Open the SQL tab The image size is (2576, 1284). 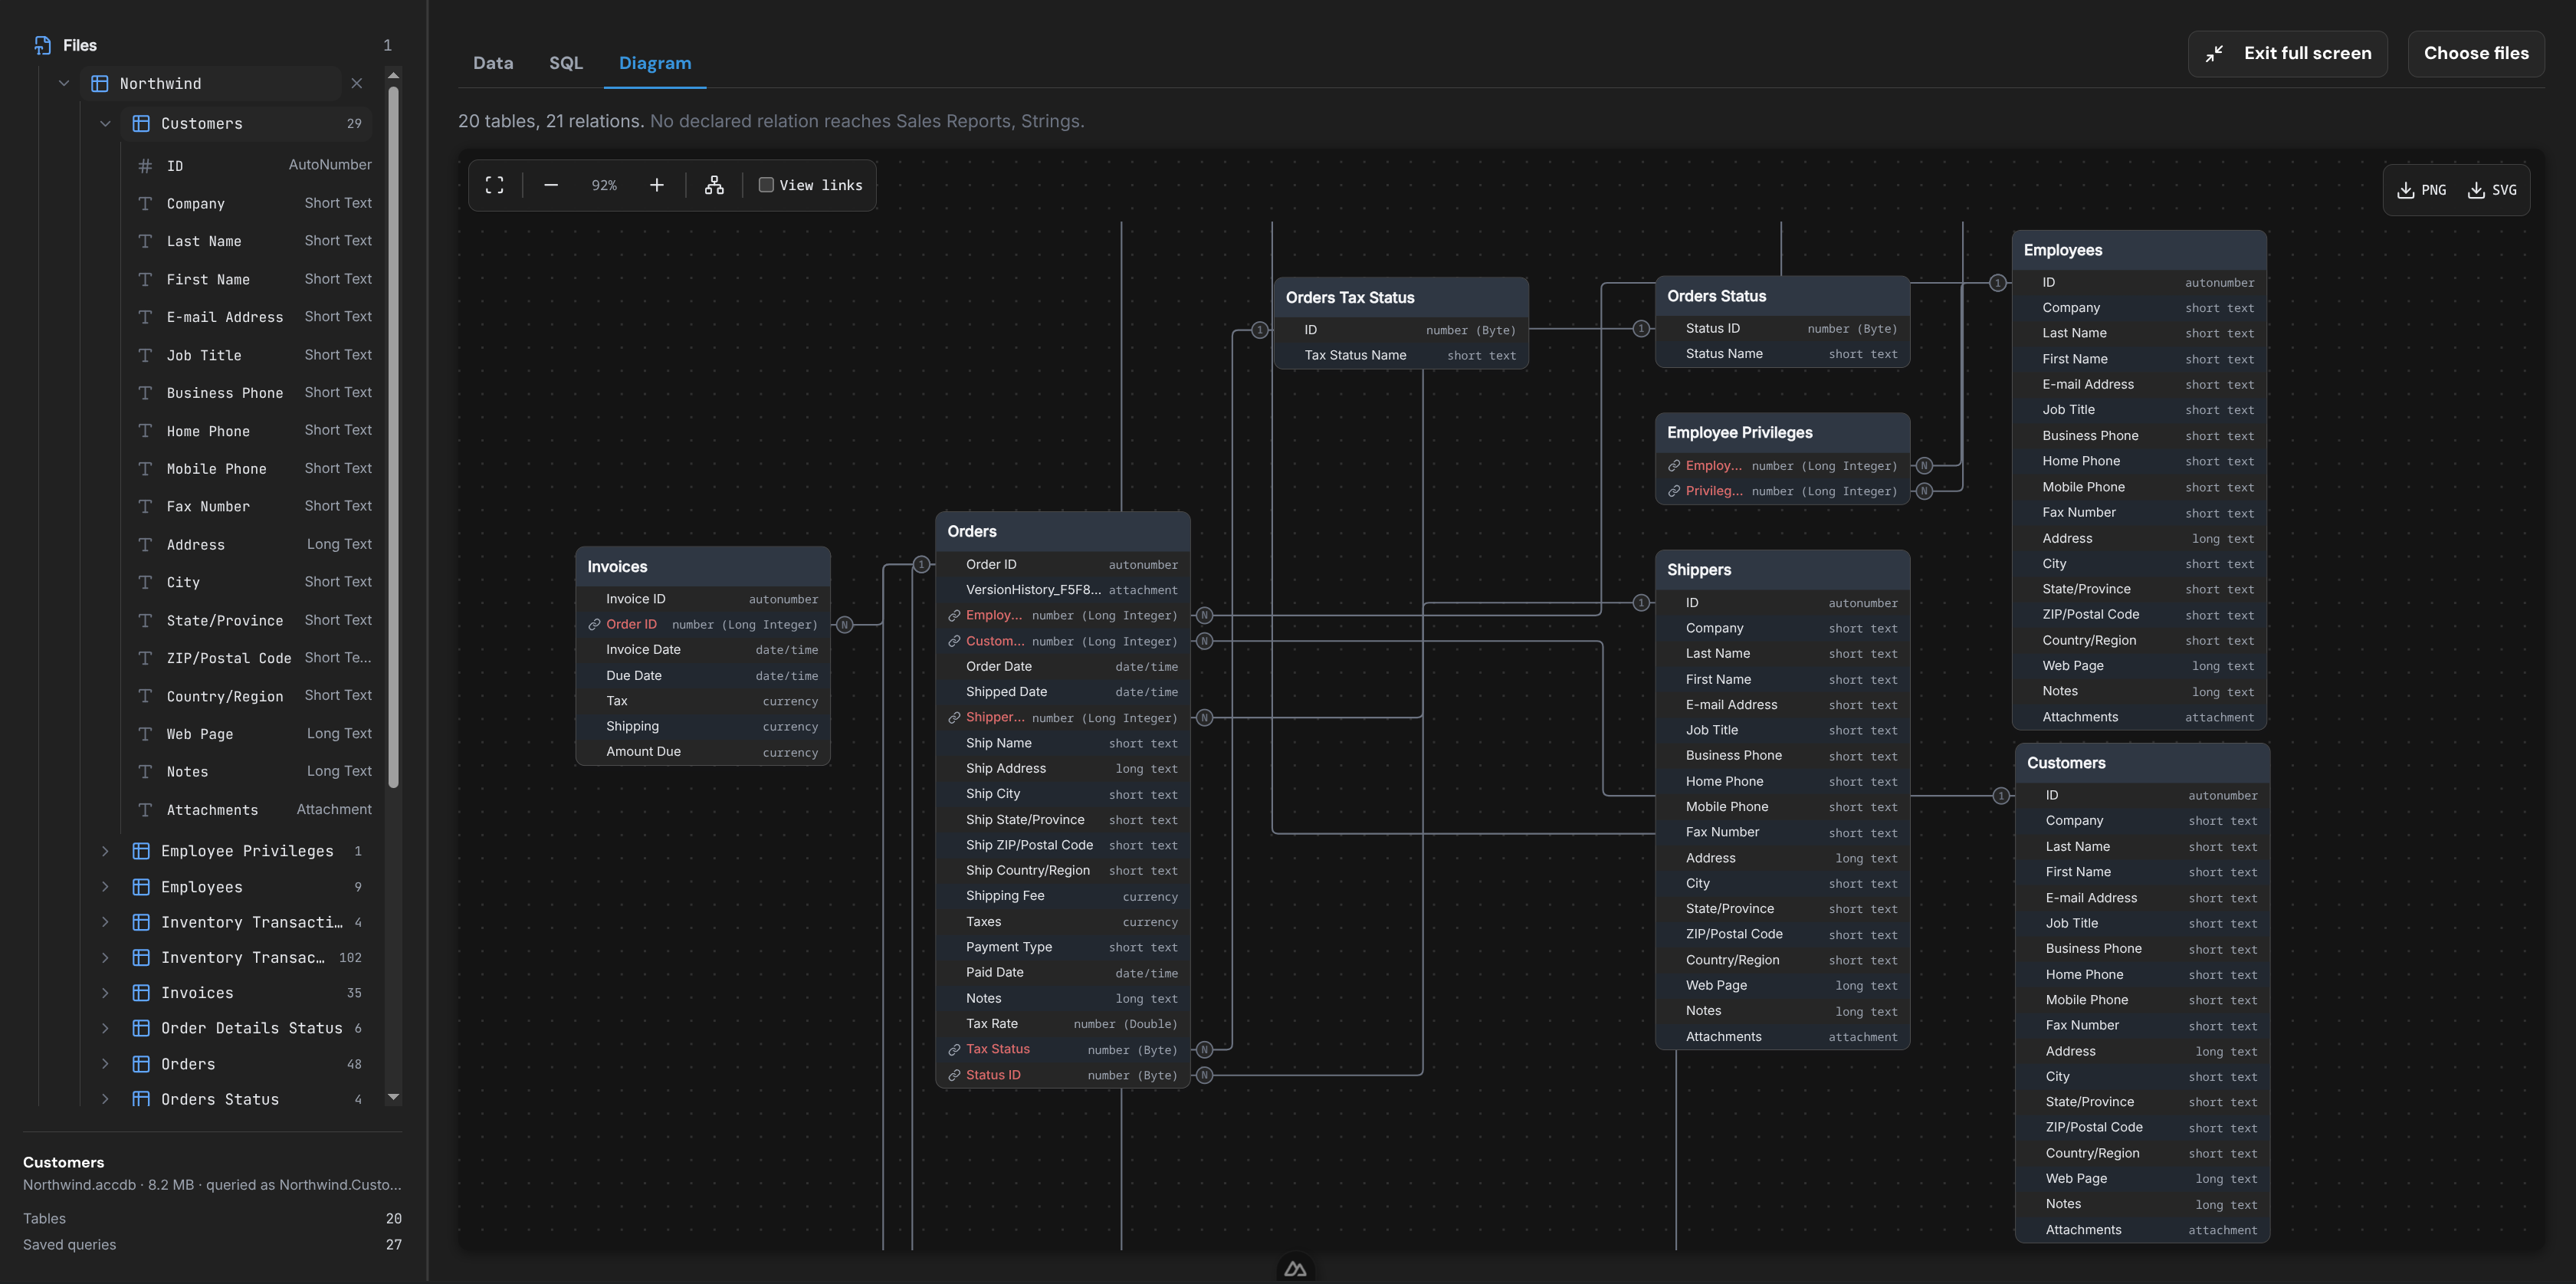pyautogui.click(x=566, y=63)
